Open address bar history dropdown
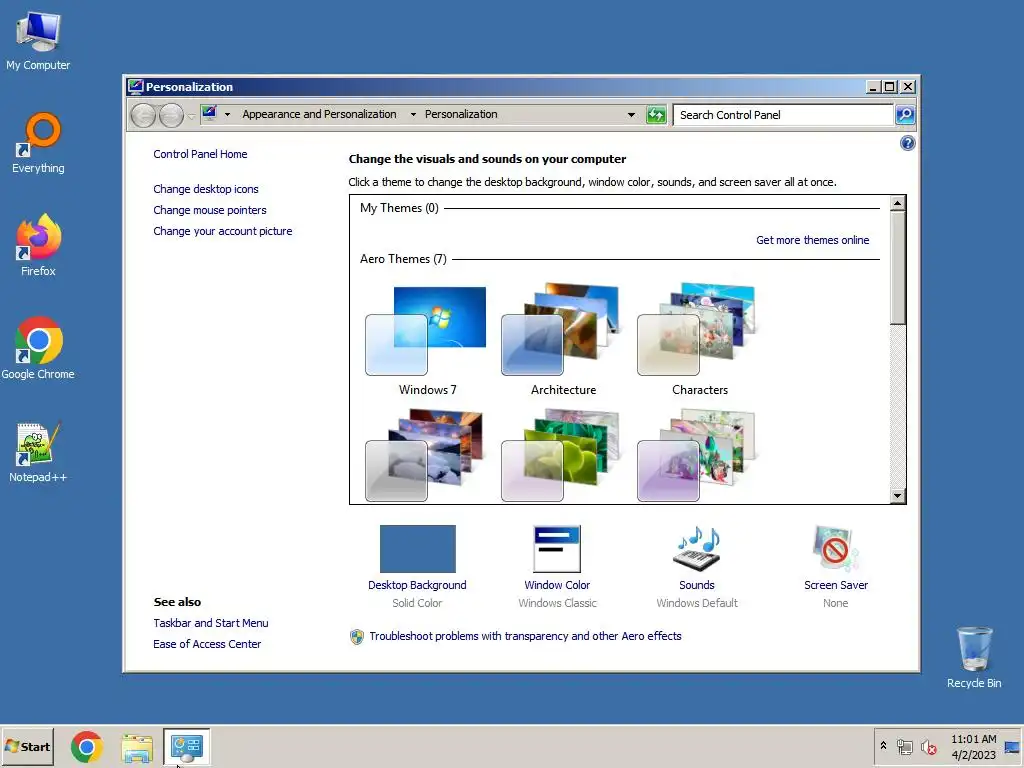 631,115
